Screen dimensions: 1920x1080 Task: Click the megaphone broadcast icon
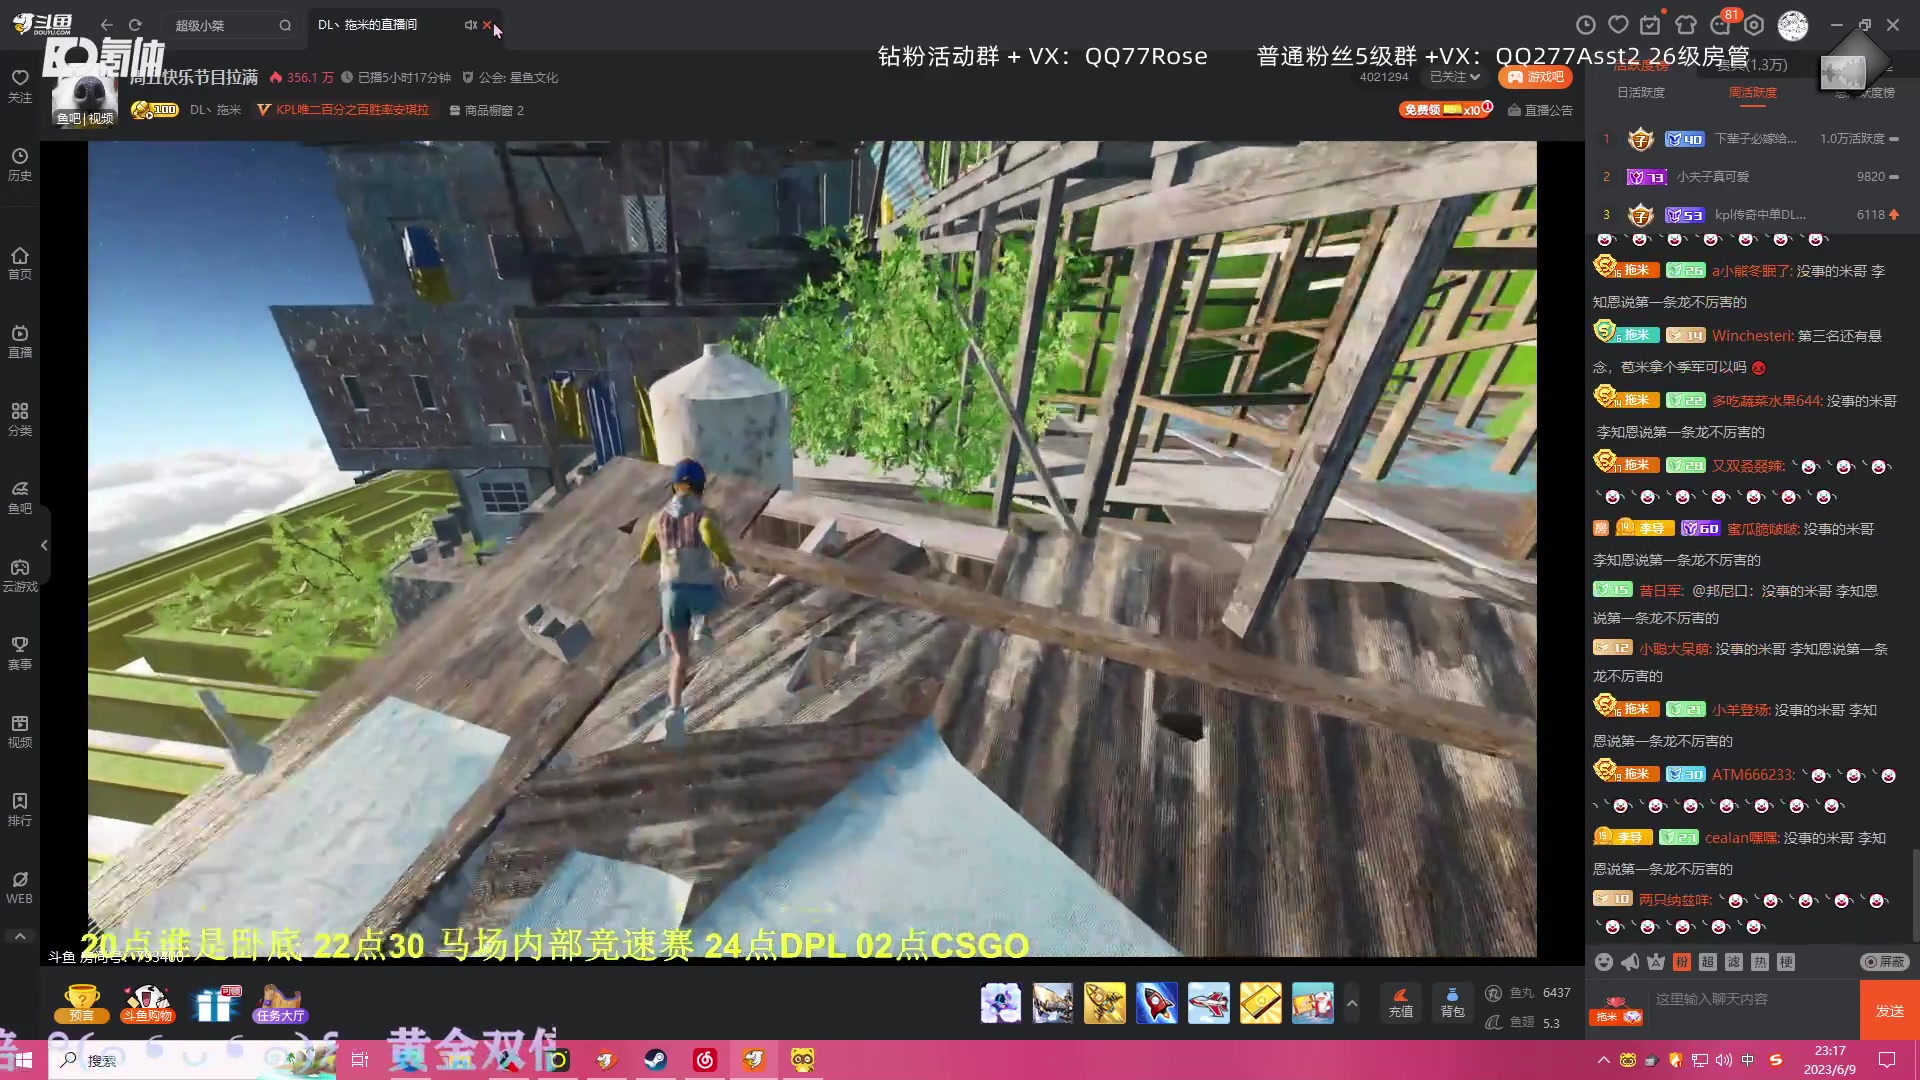[x=1630, y=962]
